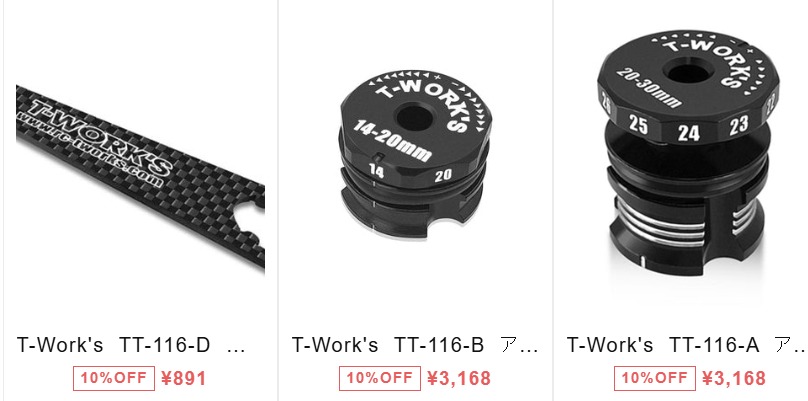Image resolution: width=808 pixels, height=401 pixels.
Task: Select the ¥891 price of TT-116-D
Action: [183, 378]
